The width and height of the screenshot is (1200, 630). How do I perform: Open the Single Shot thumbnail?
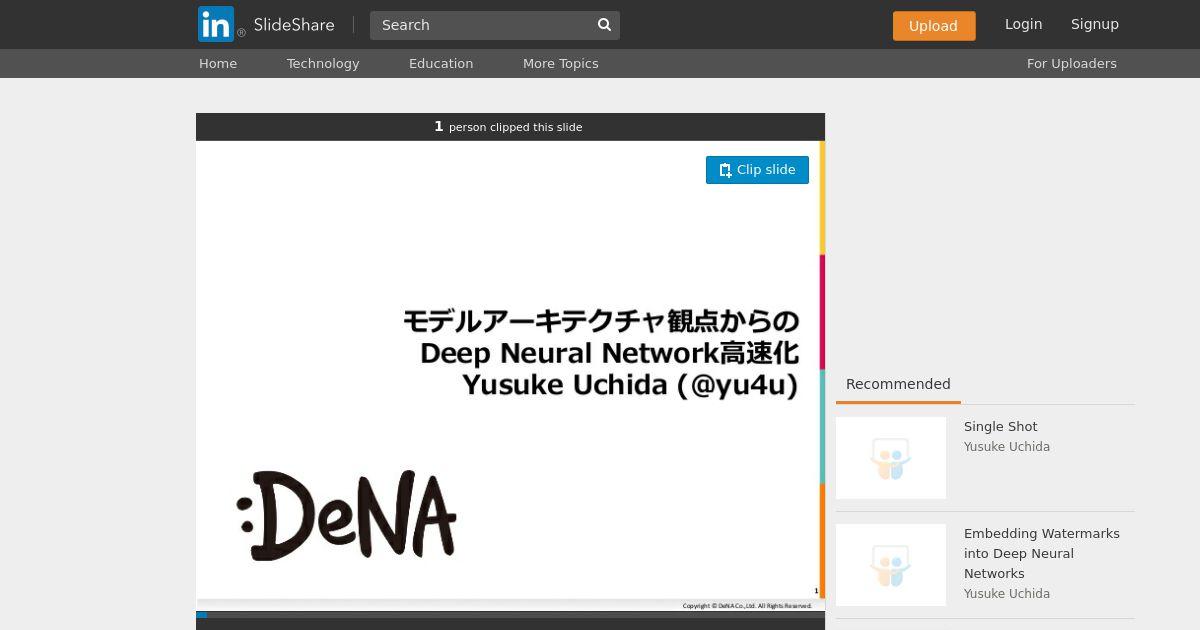click(x=891, y=458)
